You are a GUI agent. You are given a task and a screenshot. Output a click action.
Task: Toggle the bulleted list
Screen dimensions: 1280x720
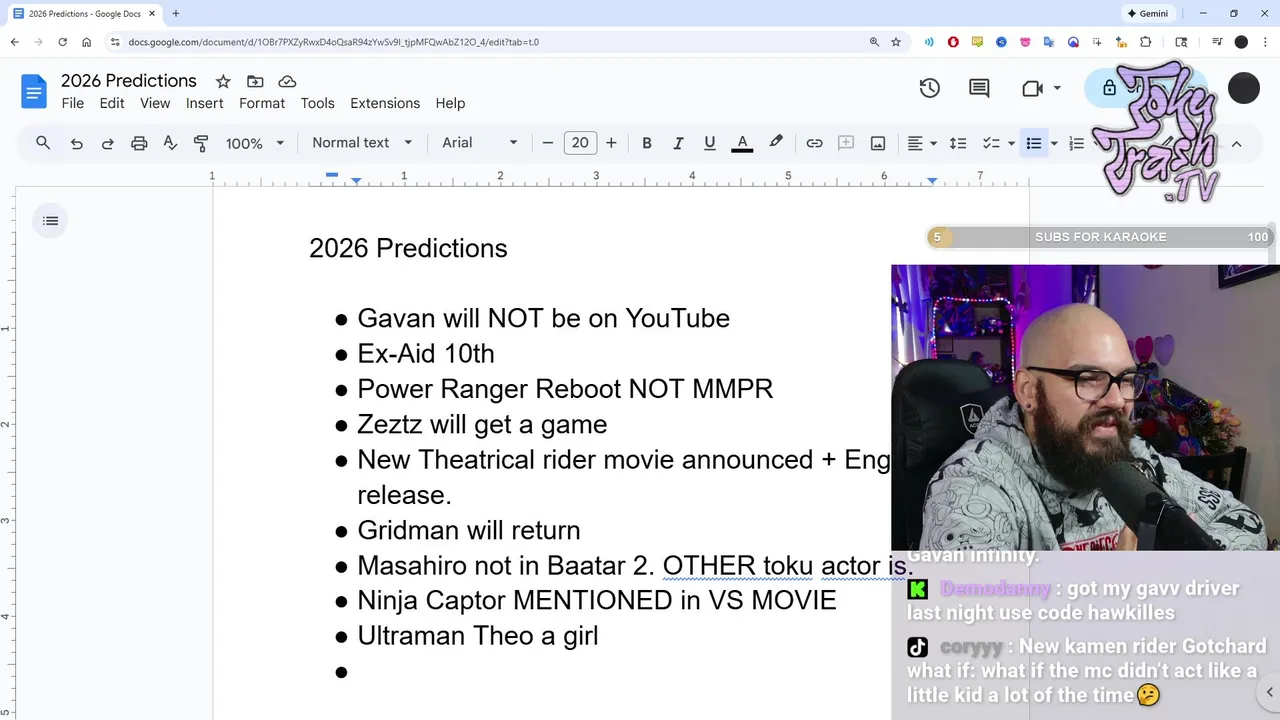pos(1034,143)
